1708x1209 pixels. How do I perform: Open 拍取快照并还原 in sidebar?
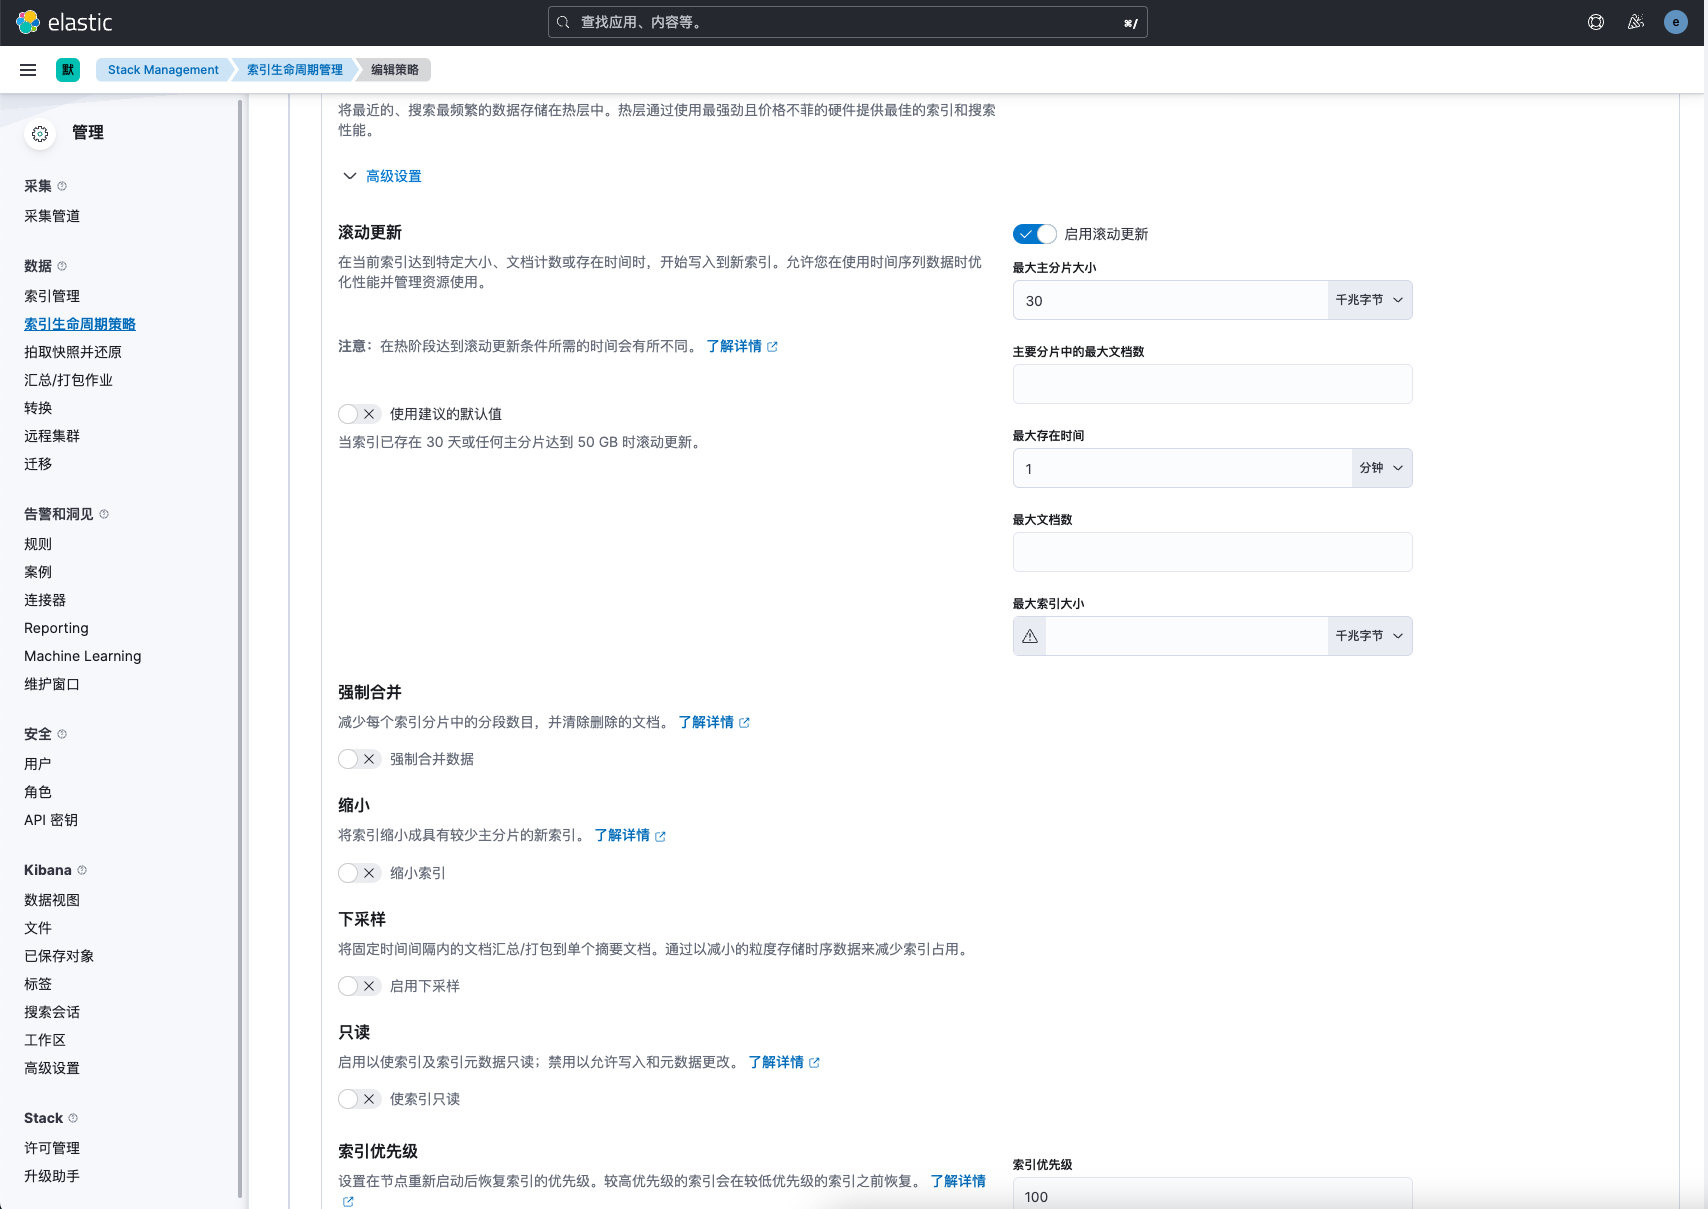coord(73,352)
